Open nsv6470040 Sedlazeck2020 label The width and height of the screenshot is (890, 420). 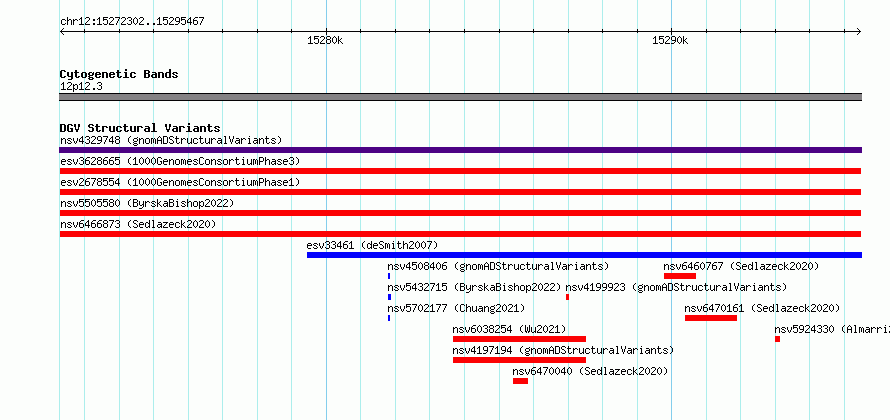click(x=590, y=371)
